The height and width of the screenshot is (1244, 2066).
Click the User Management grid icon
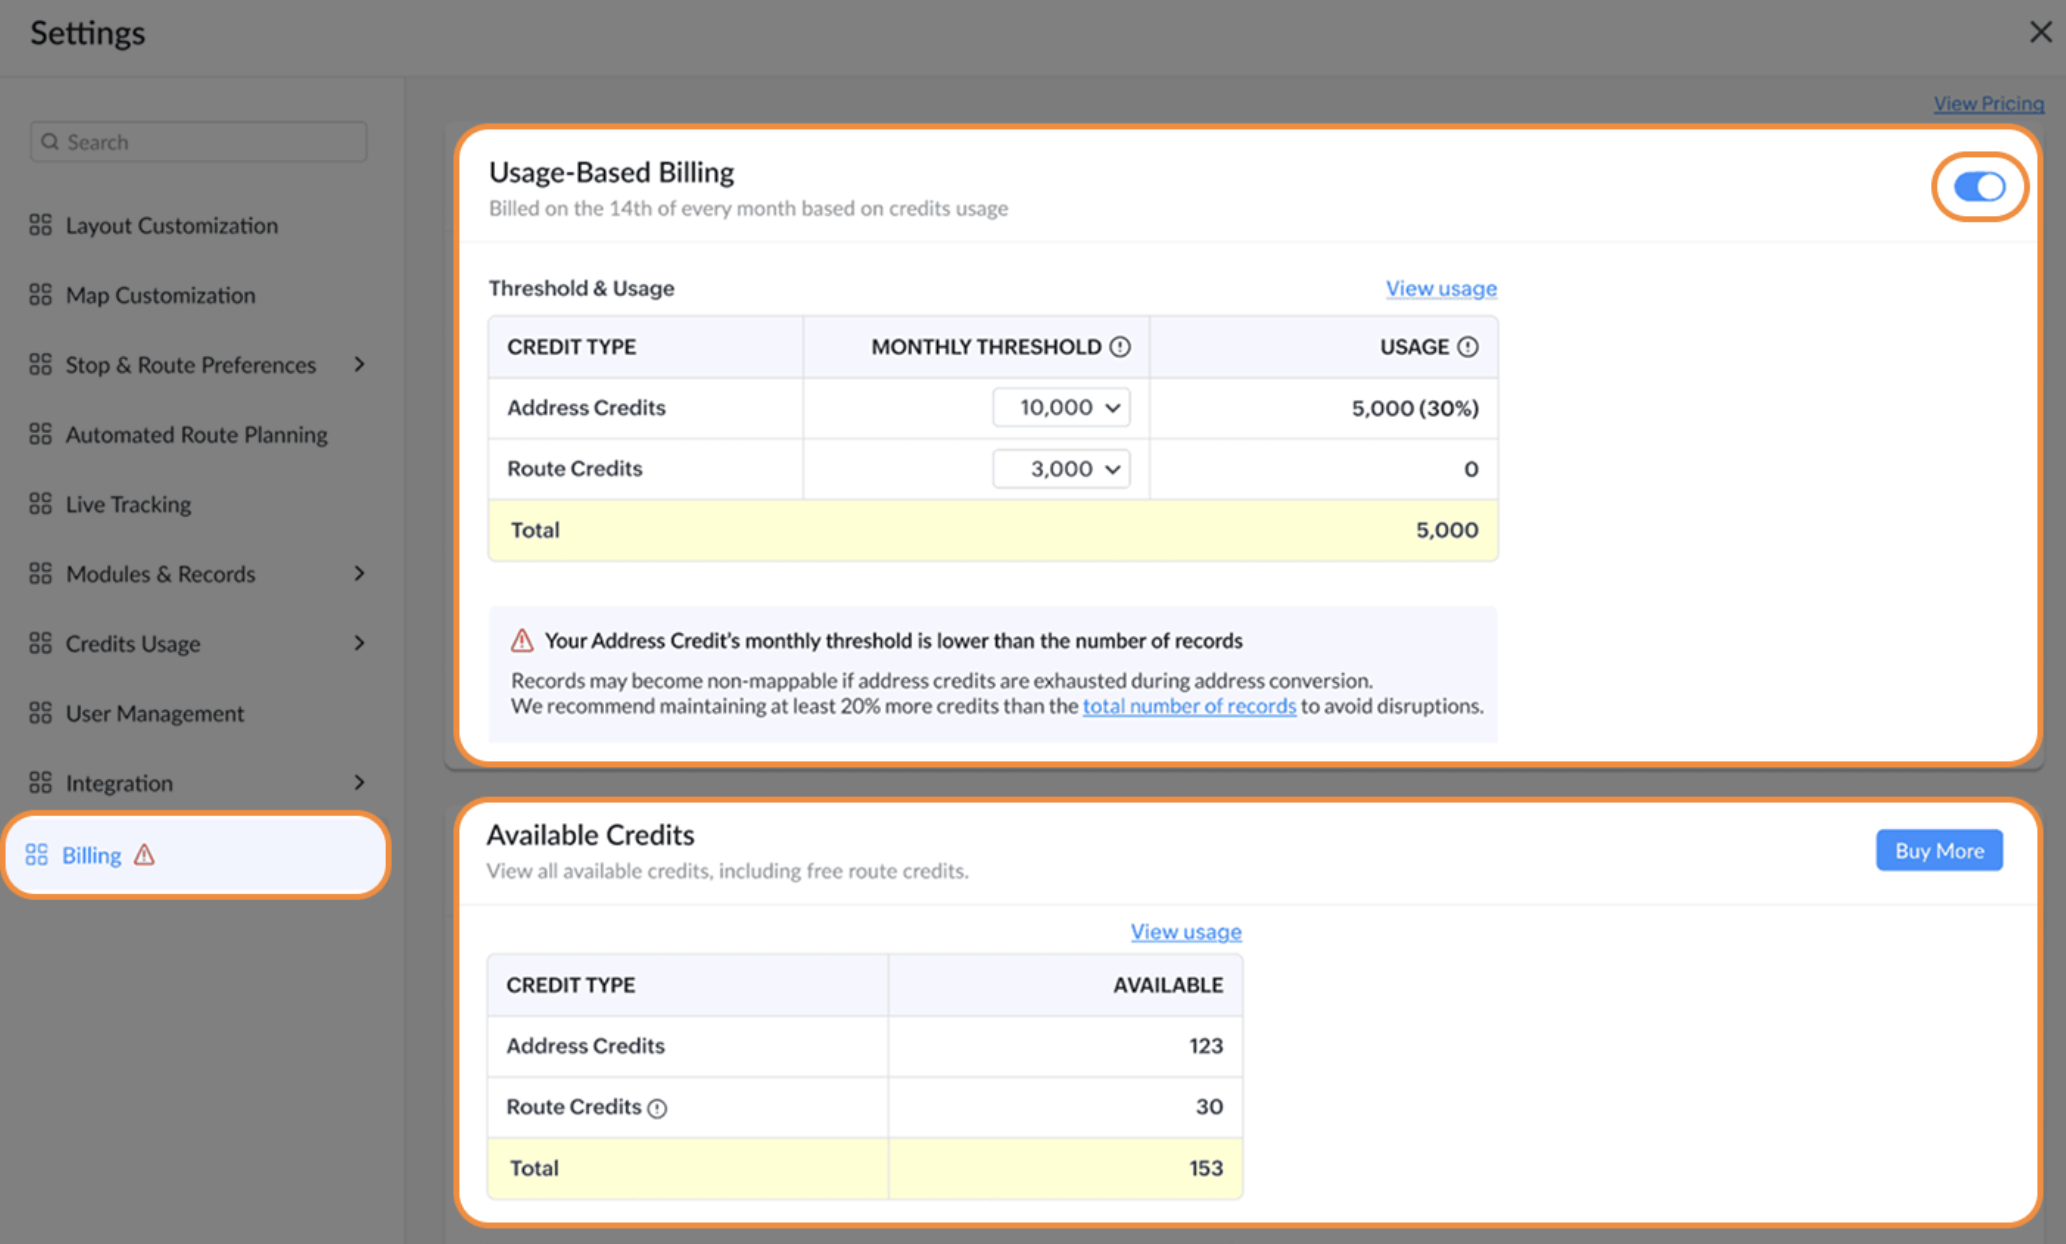[40, 713]
